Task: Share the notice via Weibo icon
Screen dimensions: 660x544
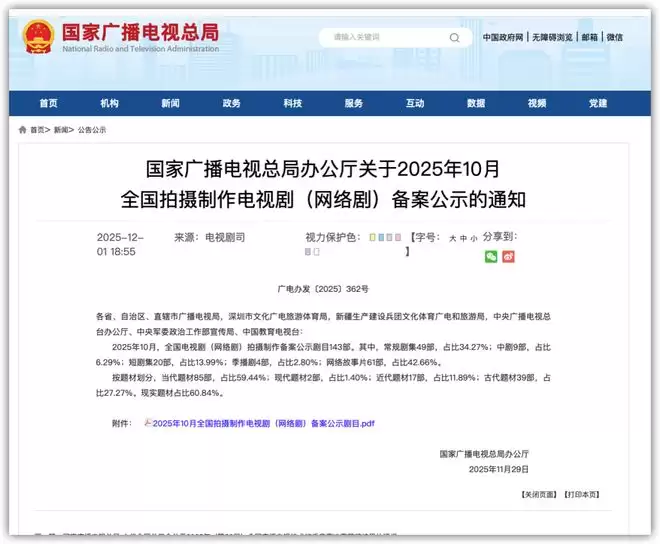Action: click(x=508, y=256)
